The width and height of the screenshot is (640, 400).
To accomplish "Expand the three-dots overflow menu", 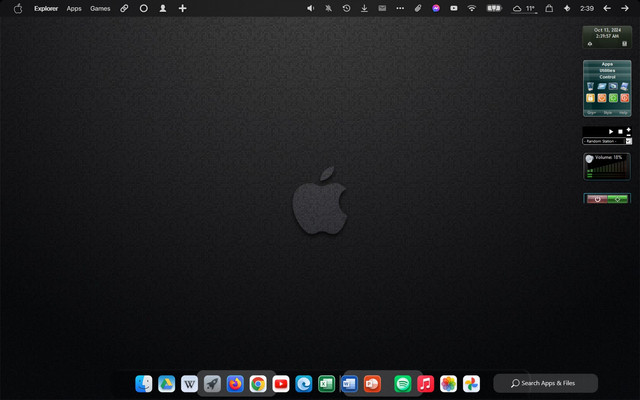I will [400, 8].
